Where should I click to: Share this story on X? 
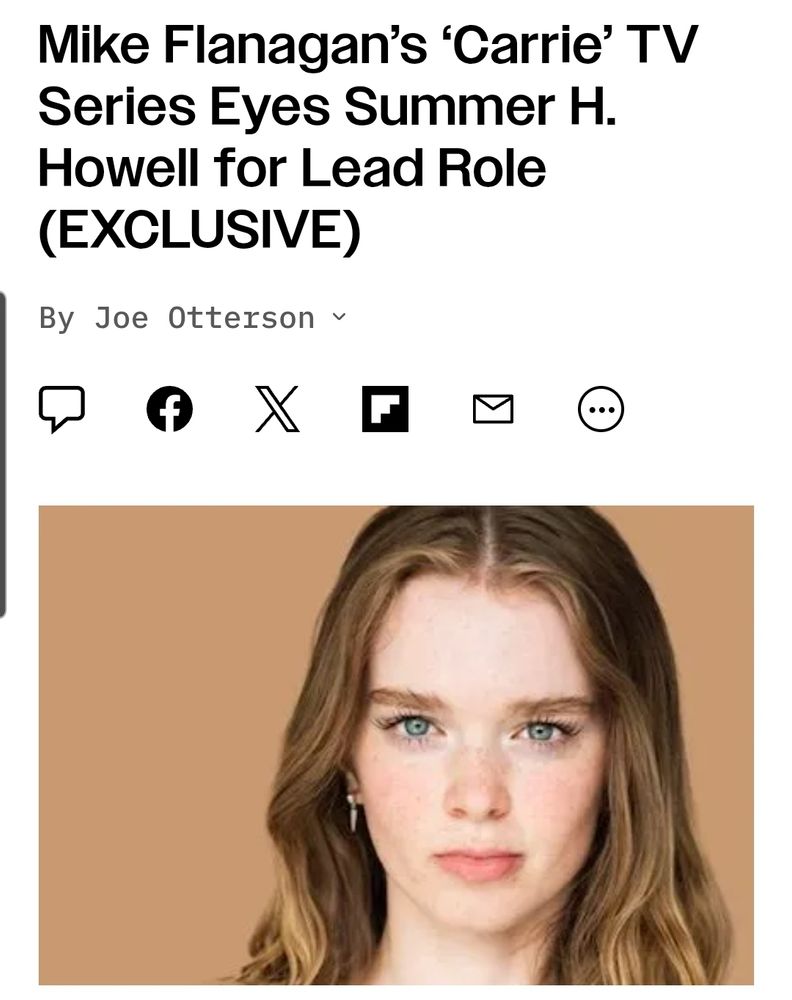[277, 409]
